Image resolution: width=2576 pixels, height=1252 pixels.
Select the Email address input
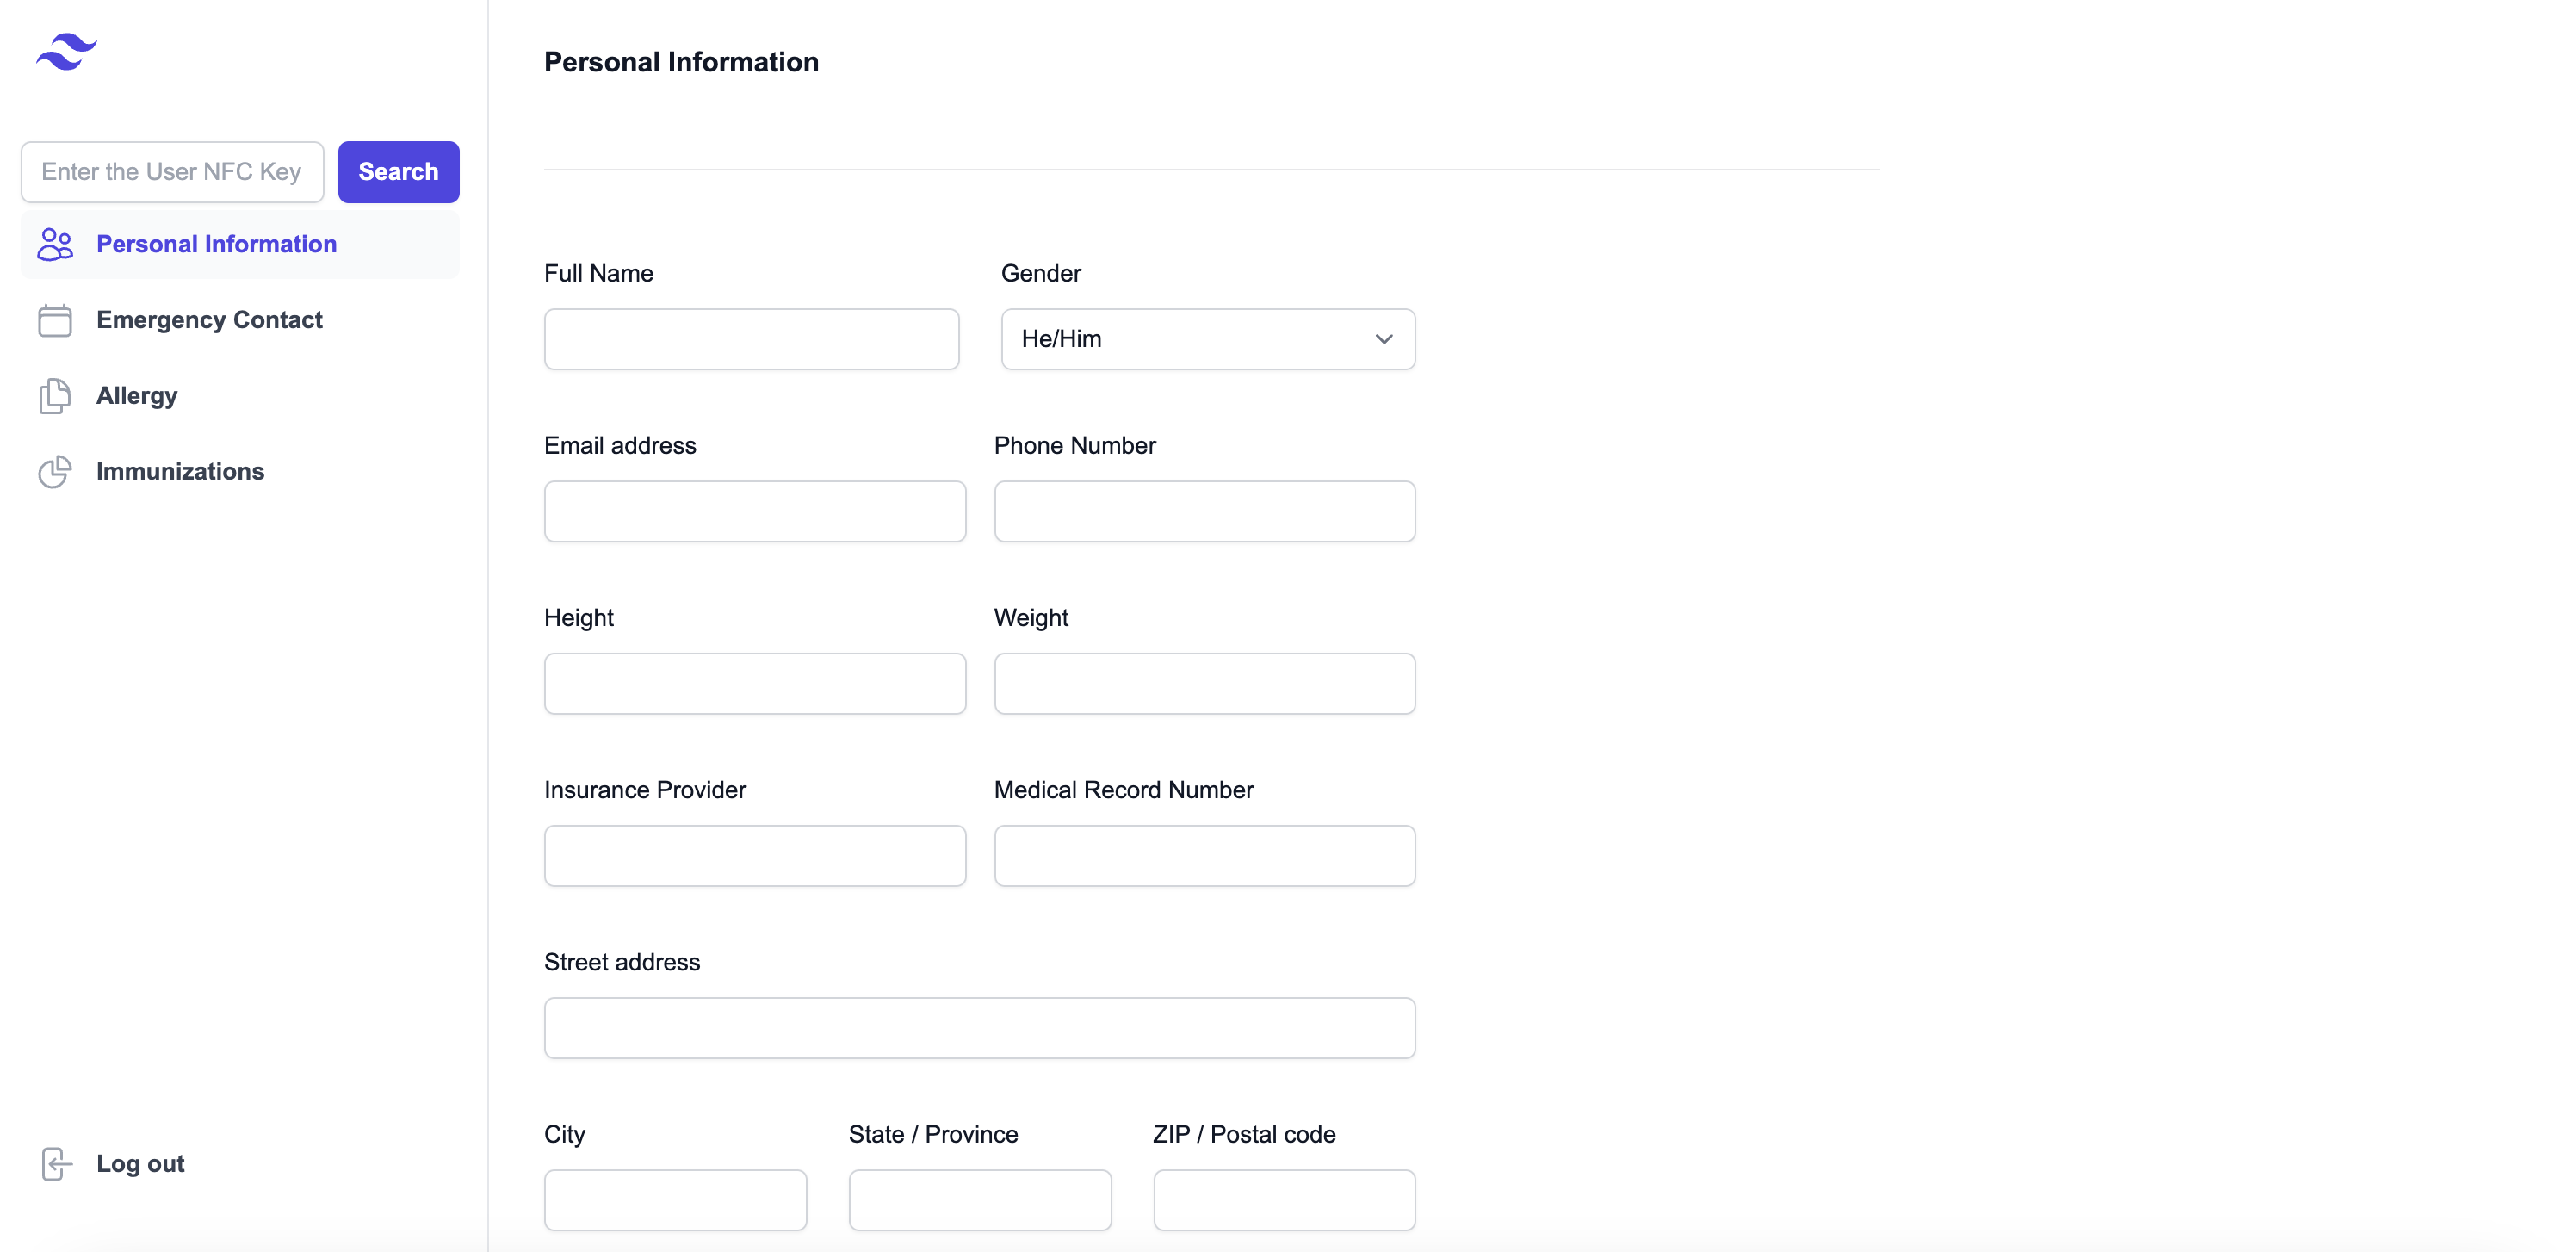click(754, 511)
